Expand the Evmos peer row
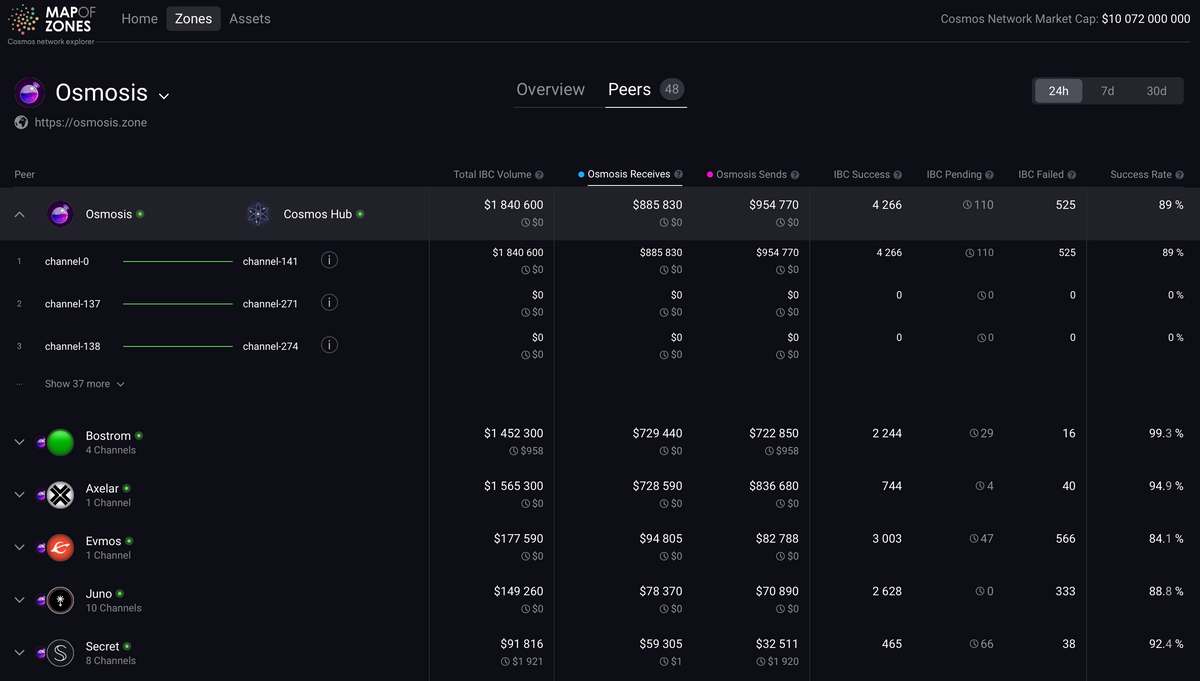Viewport: 1200px width, 681px height. pyautogui.click(x=19, y=547)
